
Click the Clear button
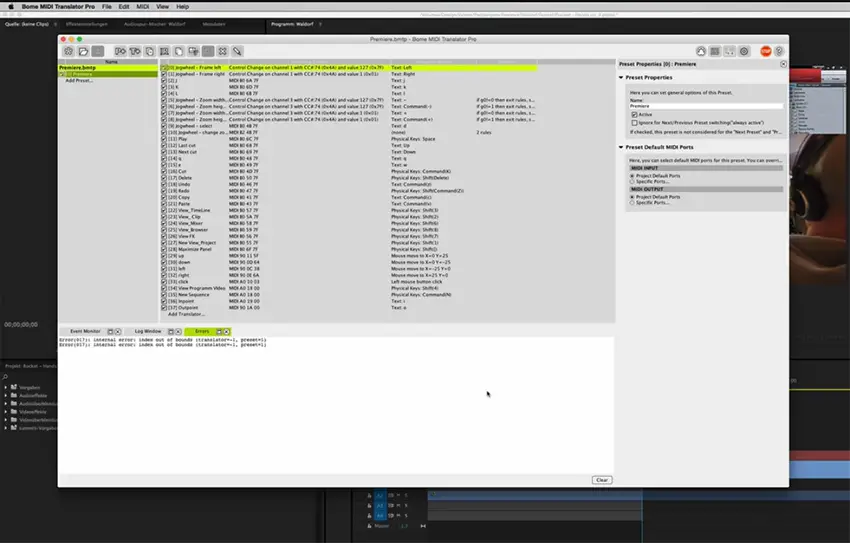(x=602, y=480)
